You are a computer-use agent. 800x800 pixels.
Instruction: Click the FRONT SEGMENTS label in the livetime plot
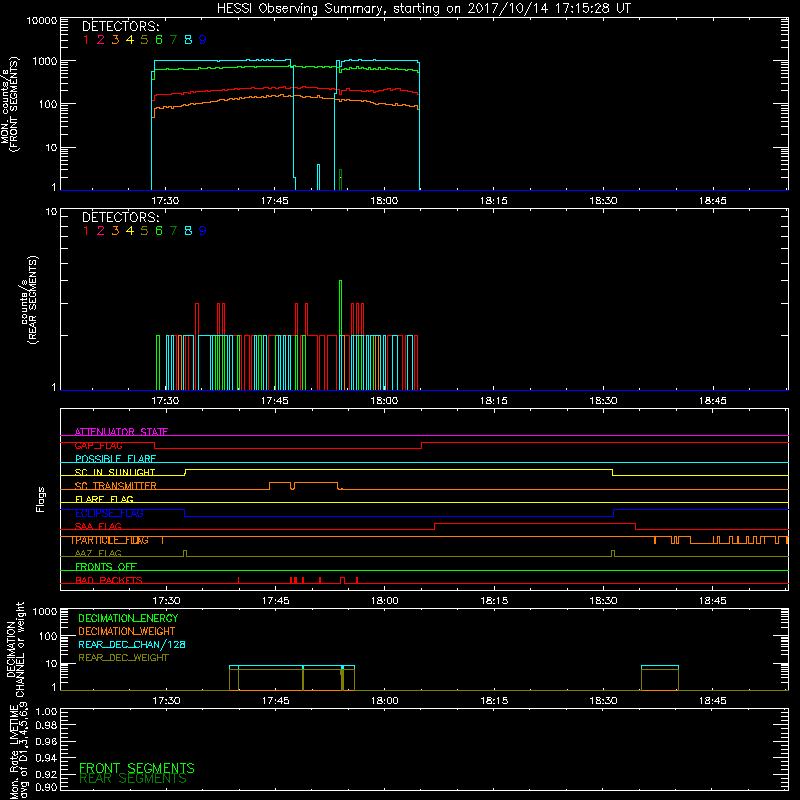click(x=137, y=768)
